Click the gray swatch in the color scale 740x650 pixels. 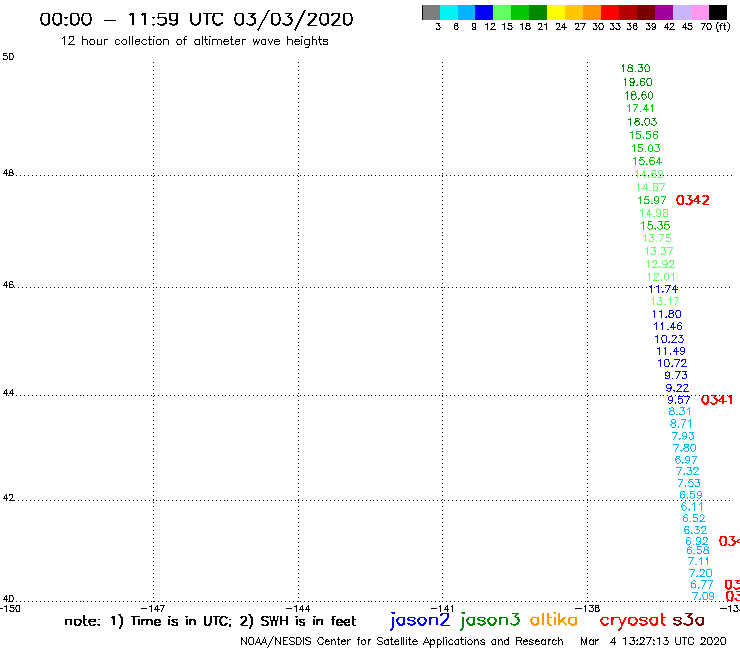[x=431, y=13]
